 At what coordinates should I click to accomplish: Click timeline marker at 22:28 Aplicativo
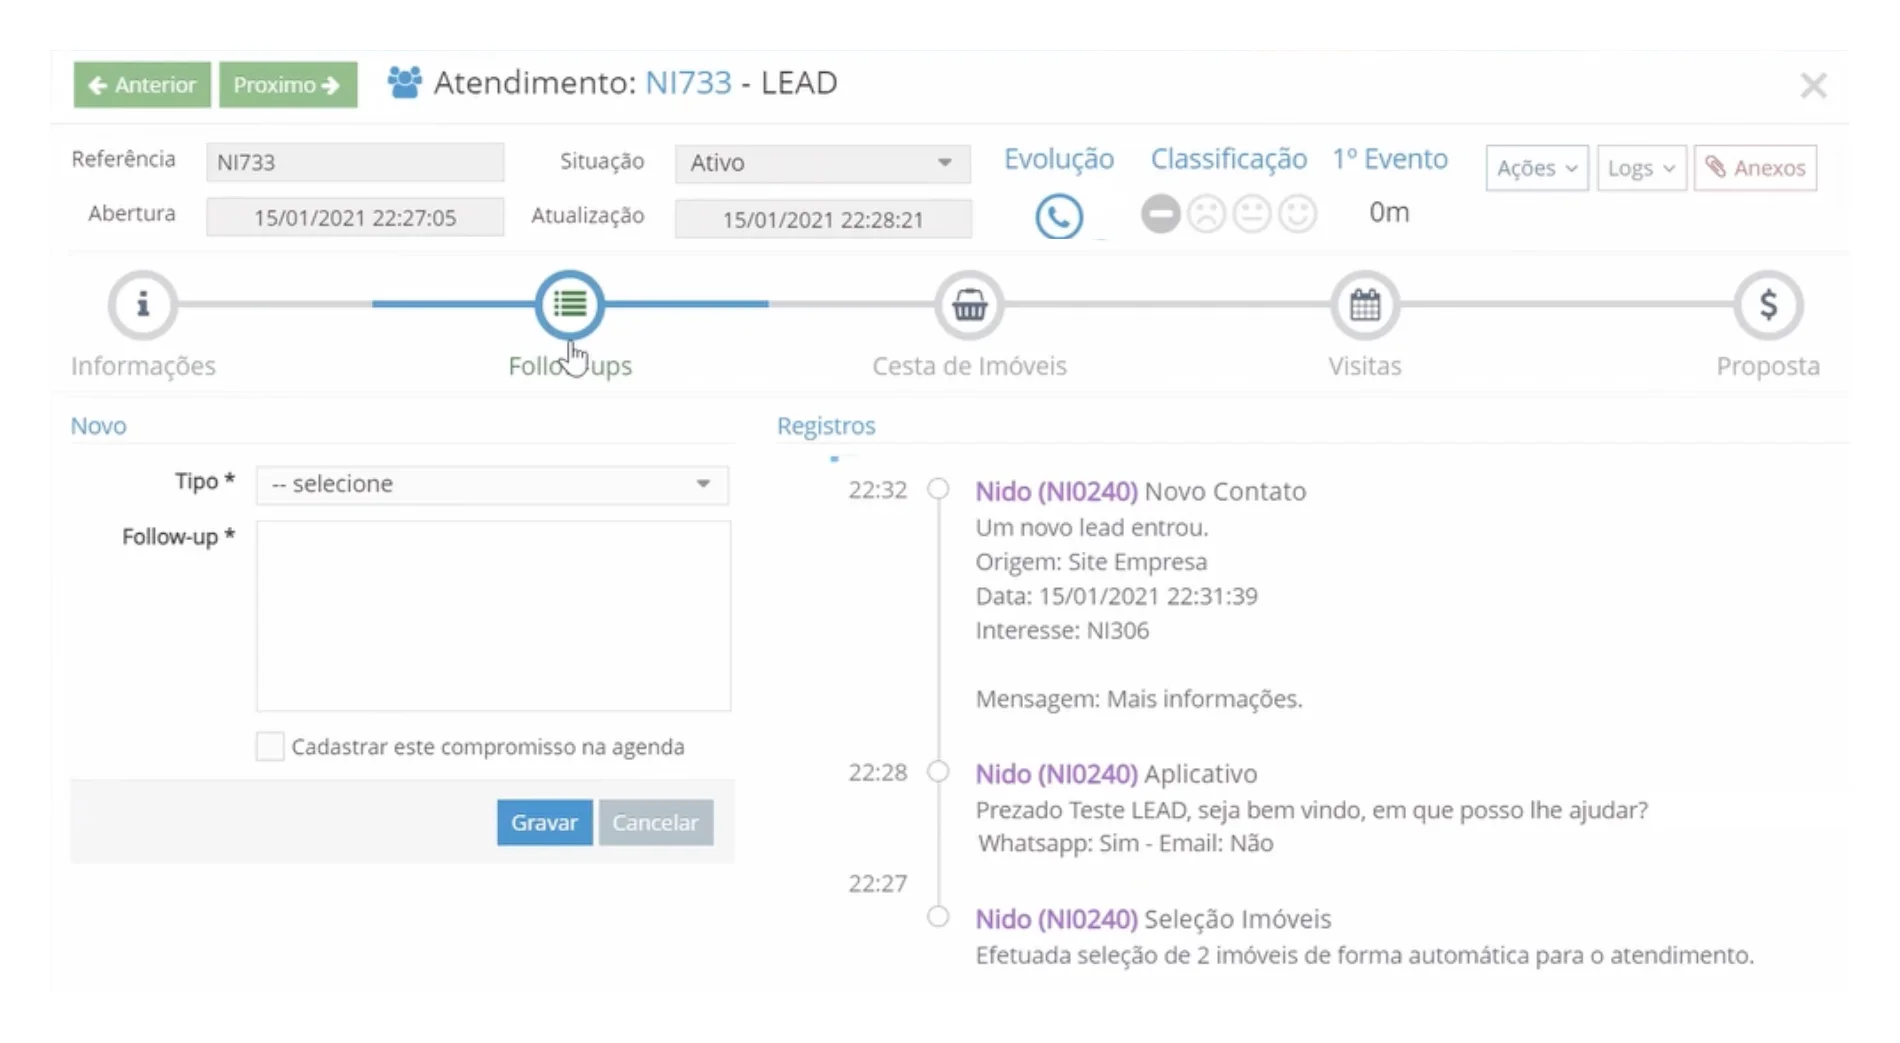[938, 772]
